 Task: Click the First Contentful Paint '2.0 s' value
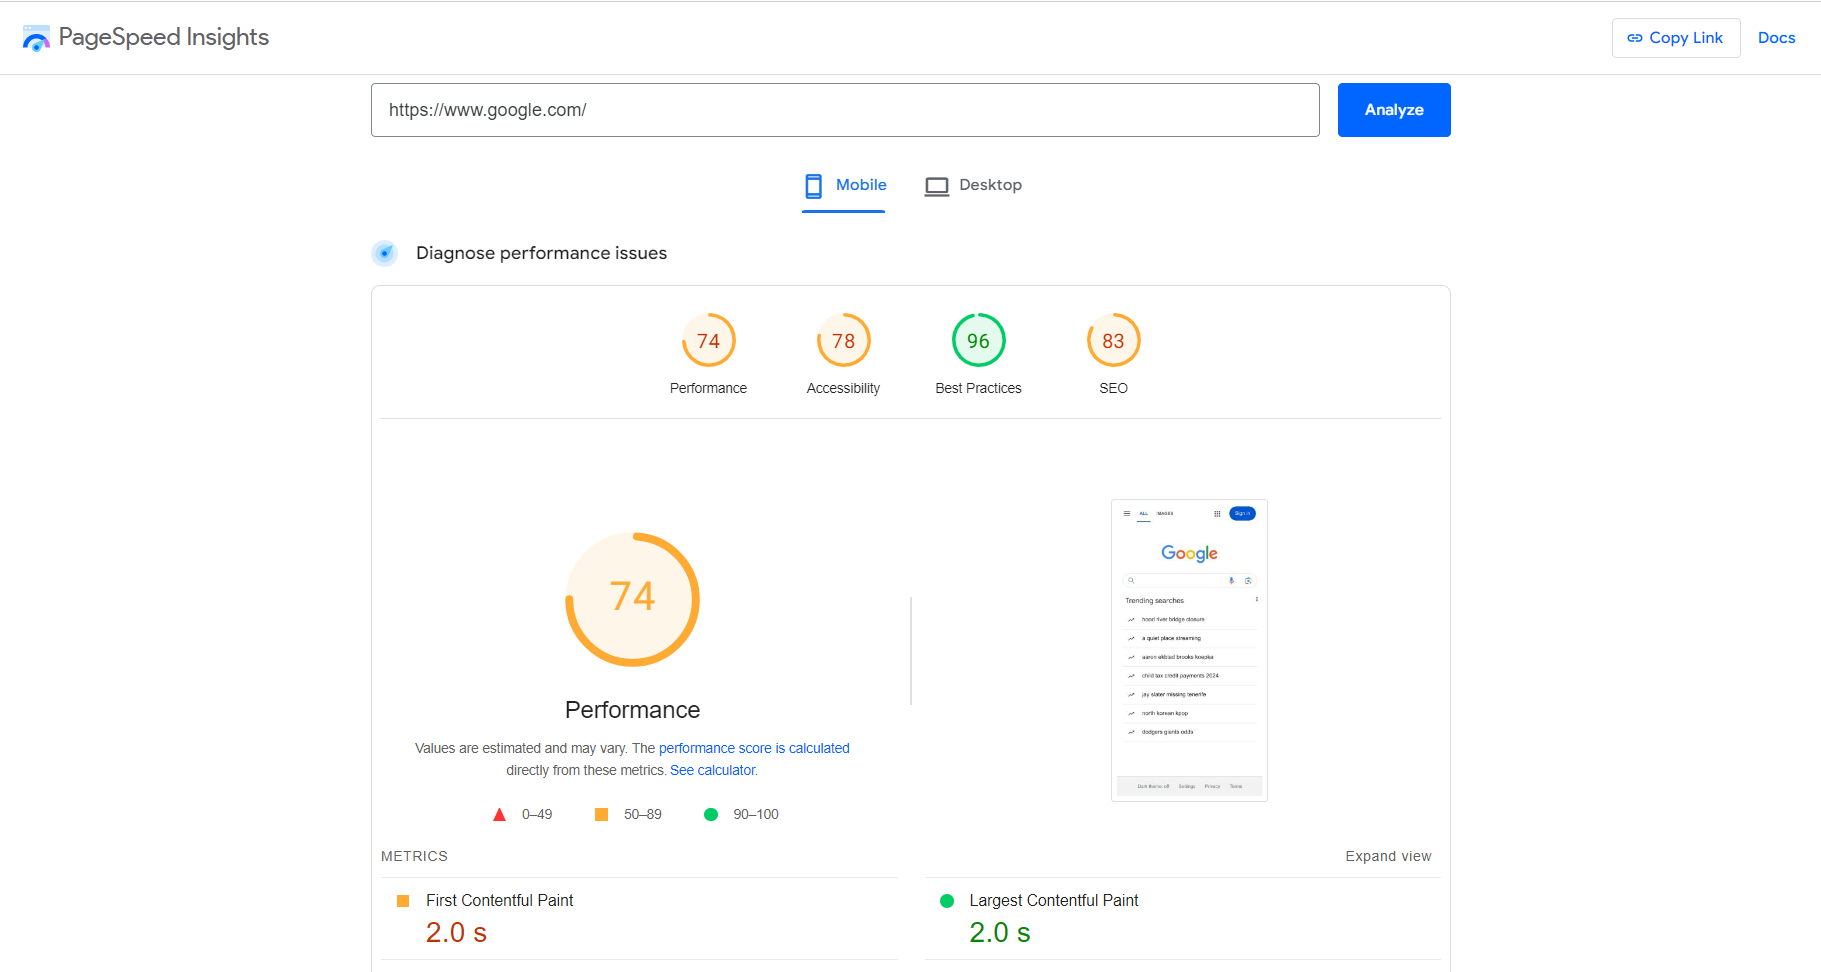(456, 932)
